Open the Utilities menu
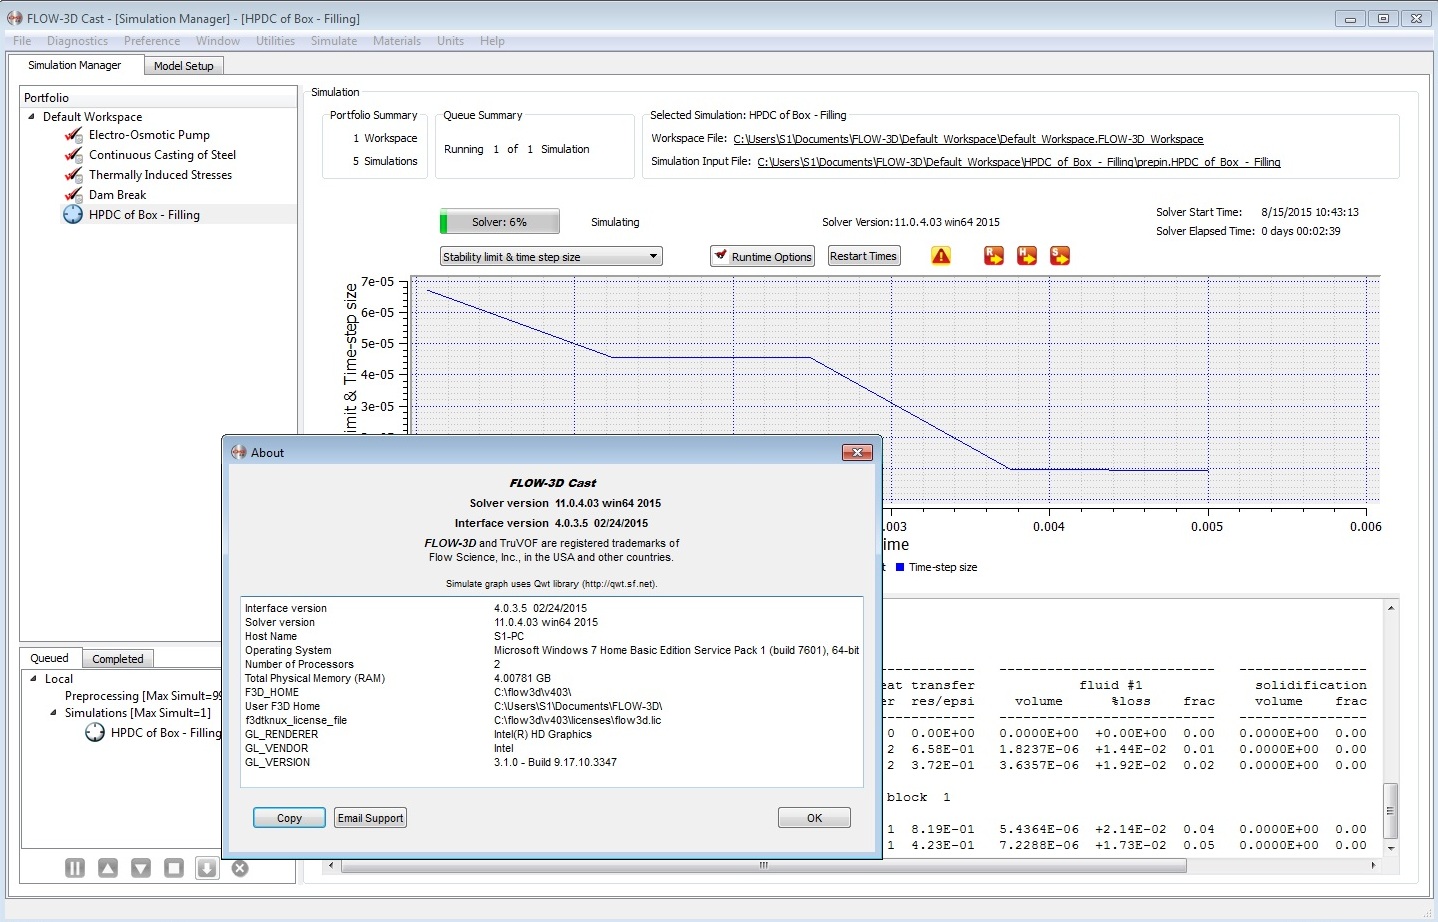Screen dimensions: 1438x922 (x=275, y=41)
